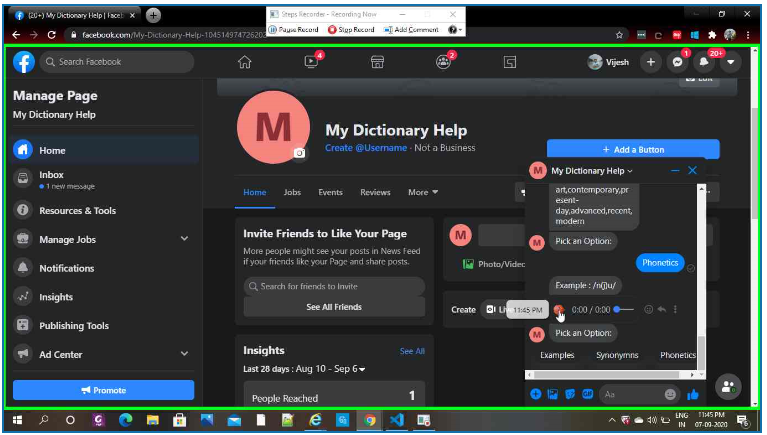React to audio message with emoji icon
Viewport: 767px width, 435px height.
click(648, 309)
